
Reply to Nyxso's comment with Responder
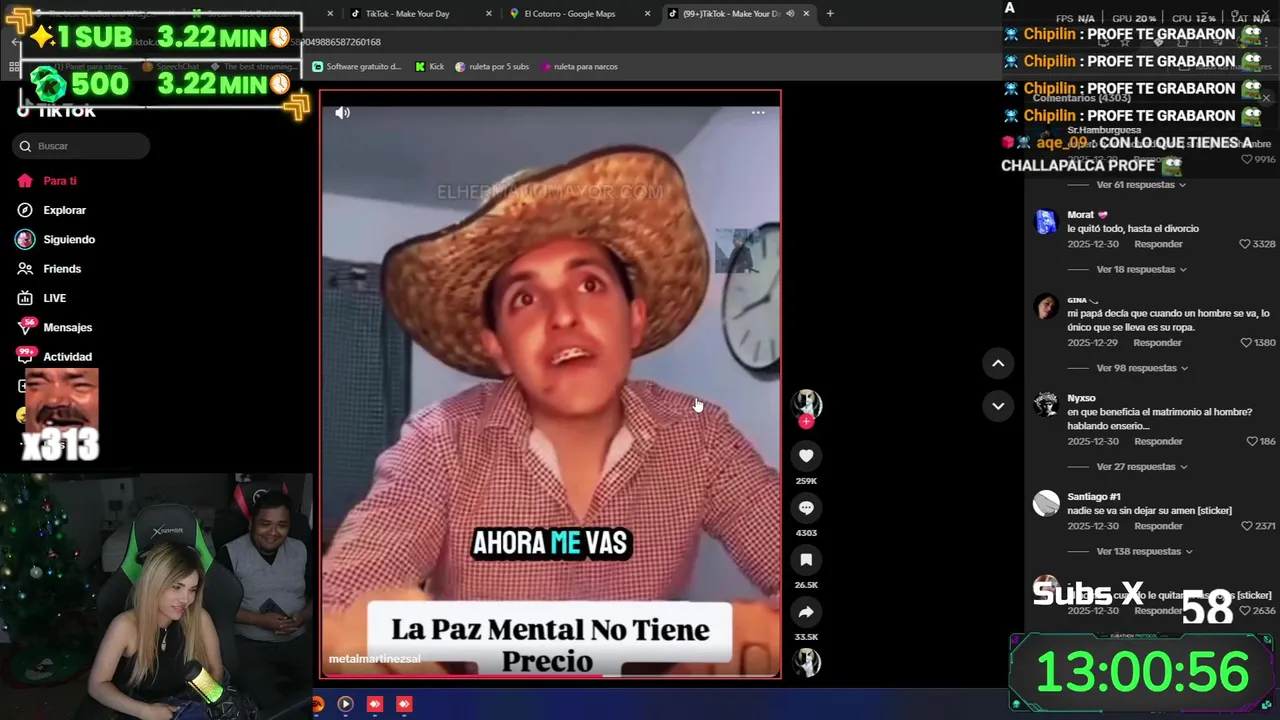(x=1158, y=442)
